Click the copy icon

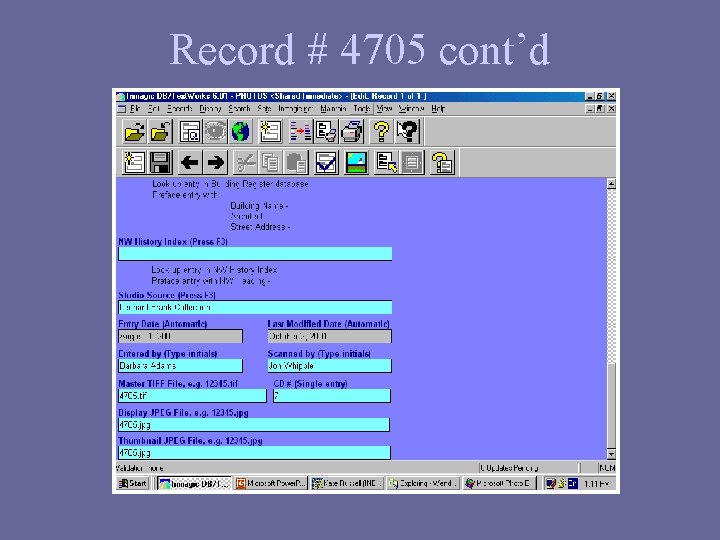[x=270, y=163]
